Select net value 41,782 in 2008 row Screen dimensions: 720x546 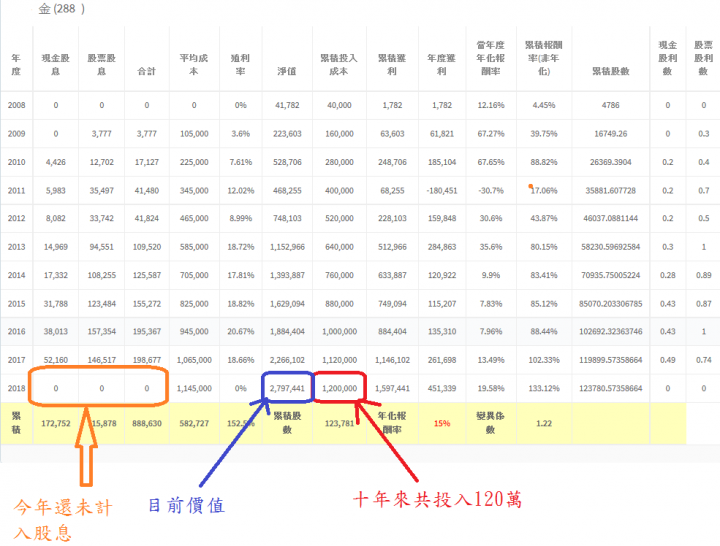click(287, 105)
